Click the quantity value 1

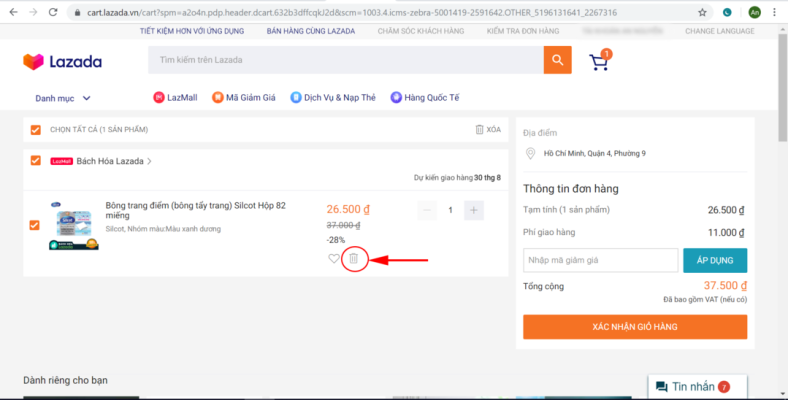pos(450,210)
